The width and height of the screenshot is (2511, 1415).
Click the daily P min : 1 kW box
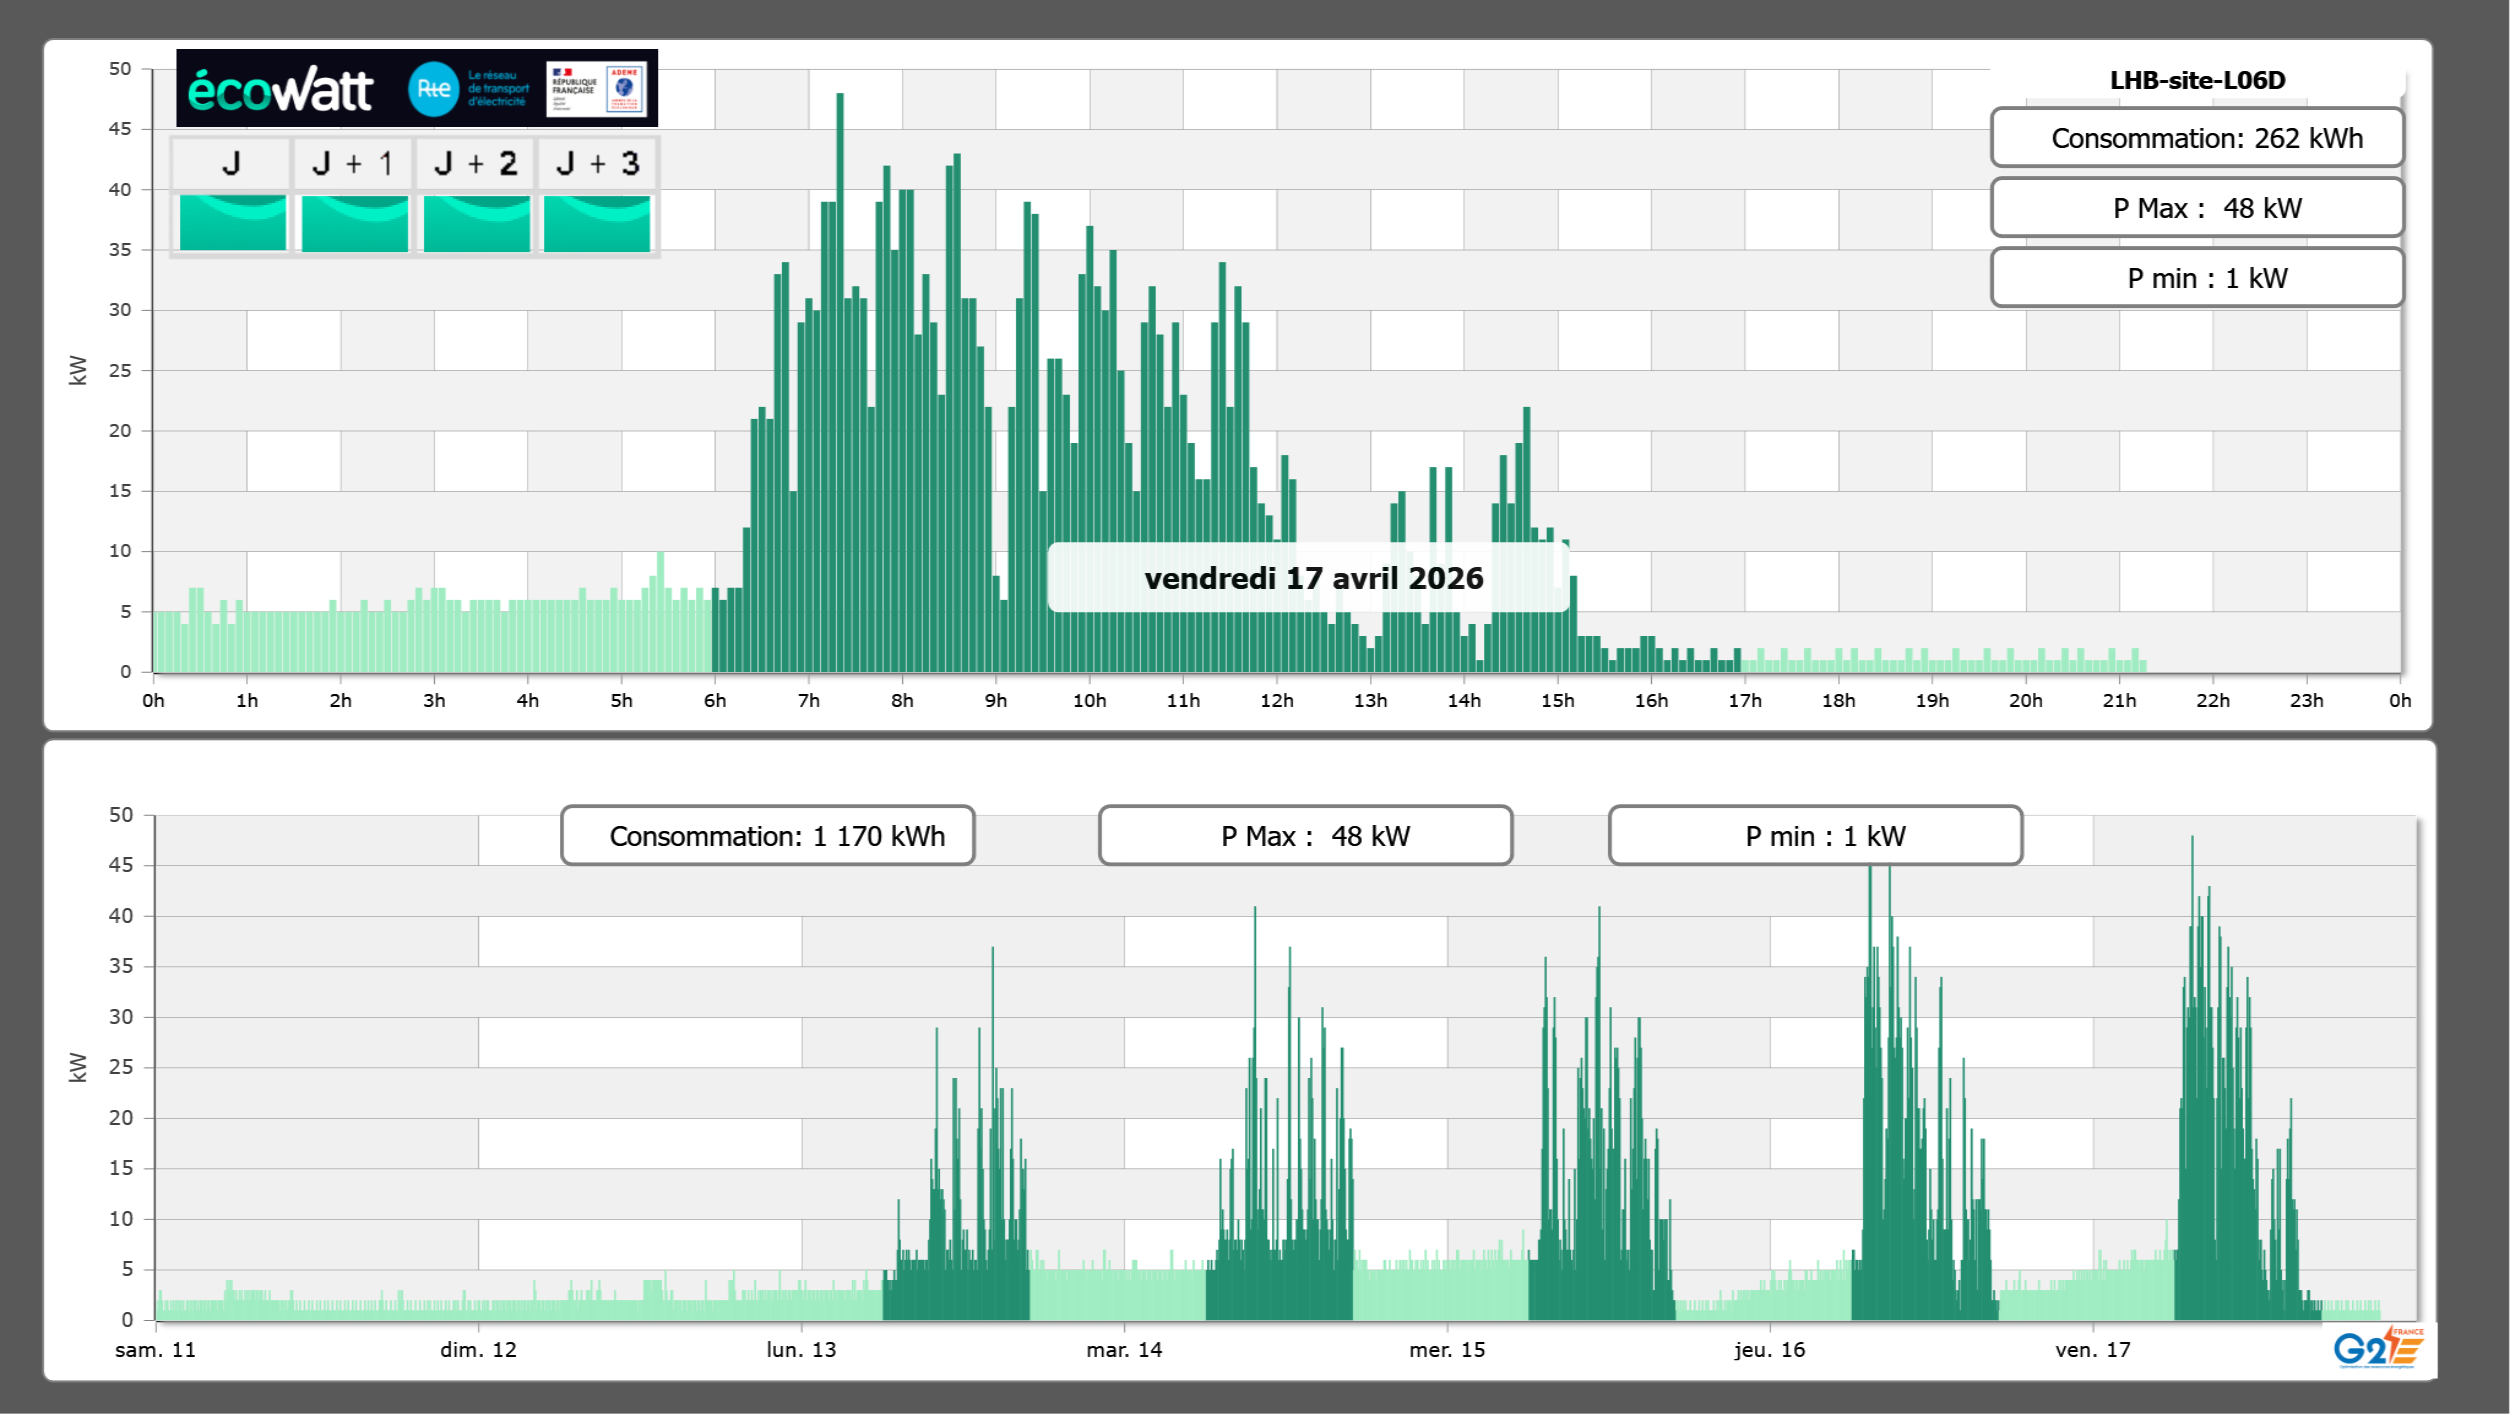click(2196, 278)
